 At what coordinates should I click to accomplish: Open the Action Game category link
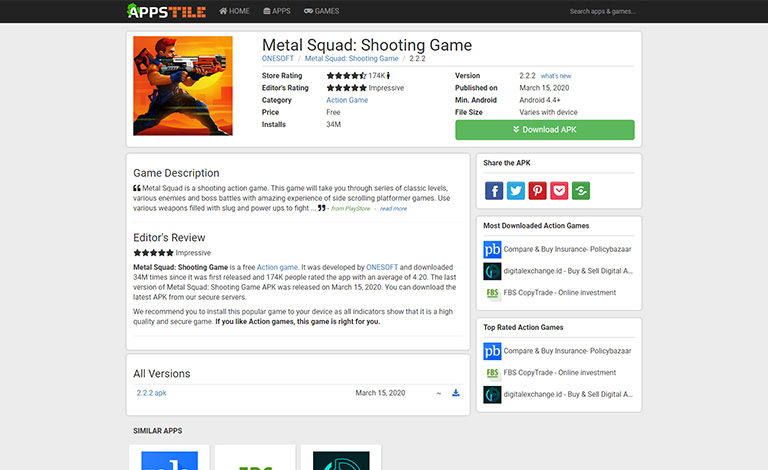tap(347, 100)
